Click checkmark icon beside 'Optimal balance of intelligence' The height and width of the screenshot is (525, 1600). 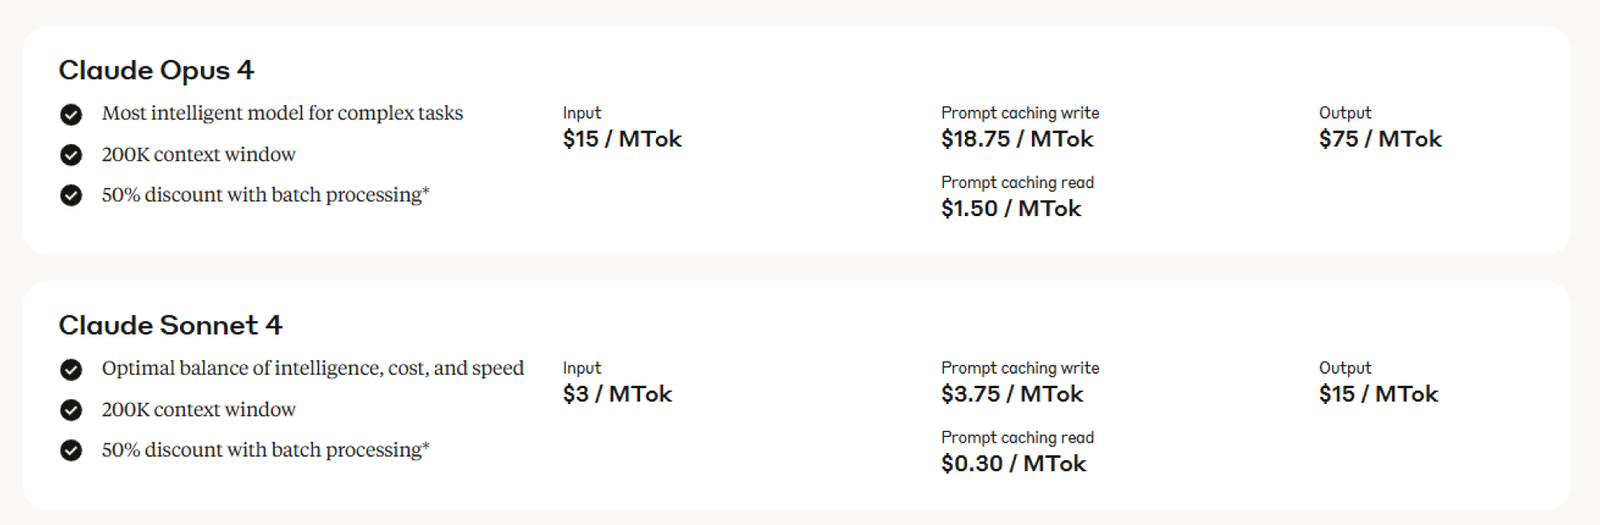71,369
